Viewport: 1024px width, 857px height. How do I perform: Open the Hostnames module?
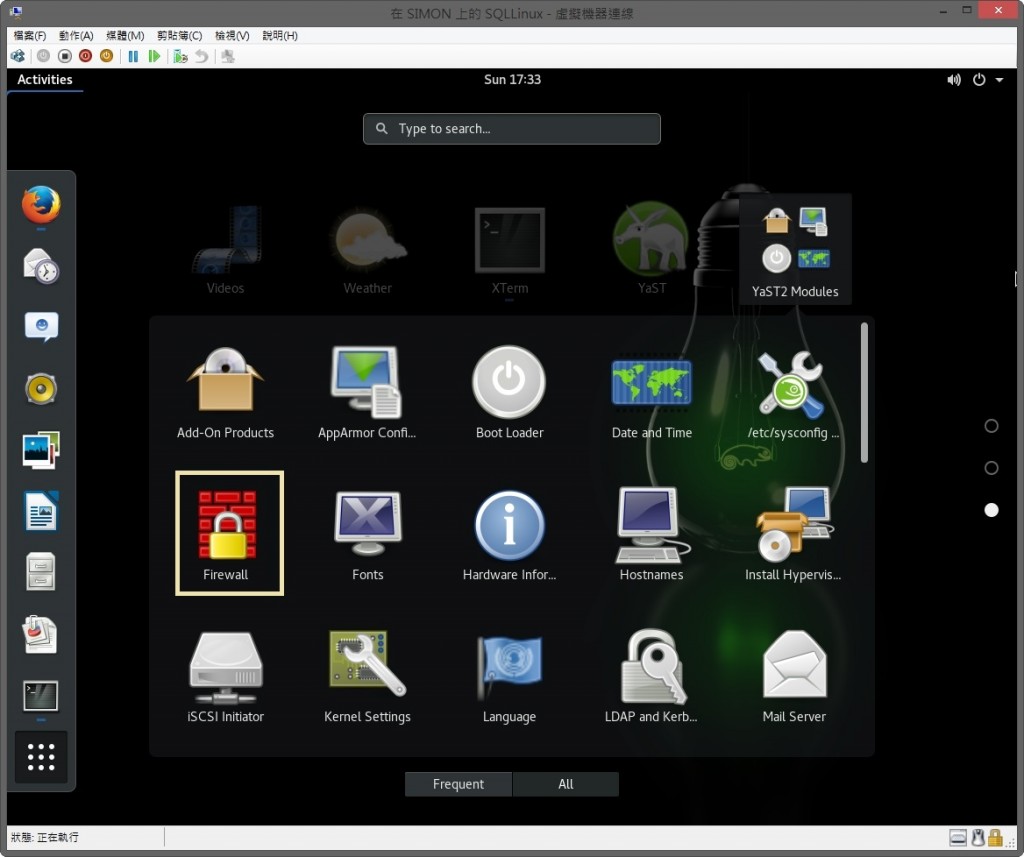[651, 534]
